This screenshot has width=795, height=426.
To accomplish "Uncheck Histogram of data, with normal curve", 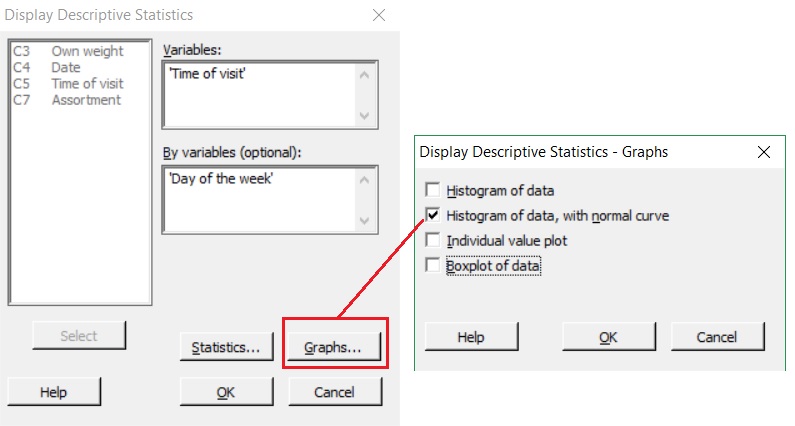I will click(432, 215).
